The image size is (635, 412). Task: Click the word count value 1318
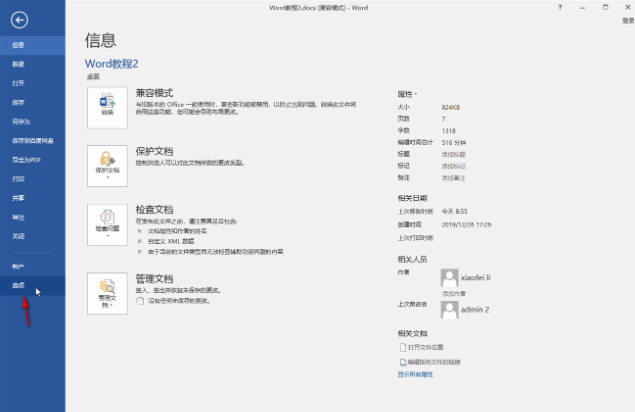(x=449, y=131)
